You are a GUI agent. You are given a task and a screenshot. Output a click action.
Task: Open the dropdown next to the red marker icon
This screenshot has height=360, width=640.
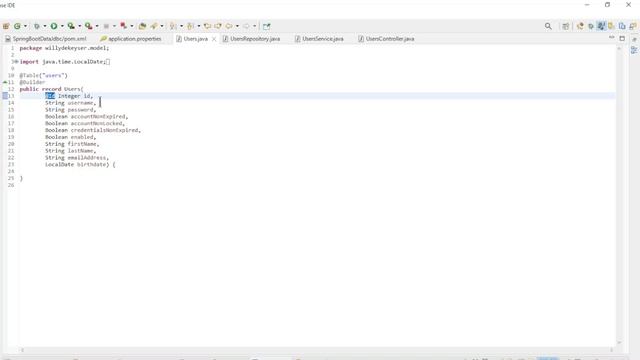[x=132, y=26]
